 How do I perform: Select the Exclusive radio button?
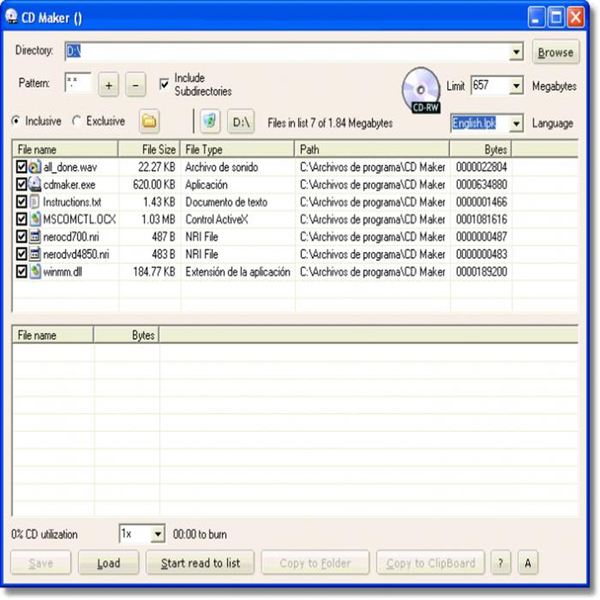(x=77, y=121)
